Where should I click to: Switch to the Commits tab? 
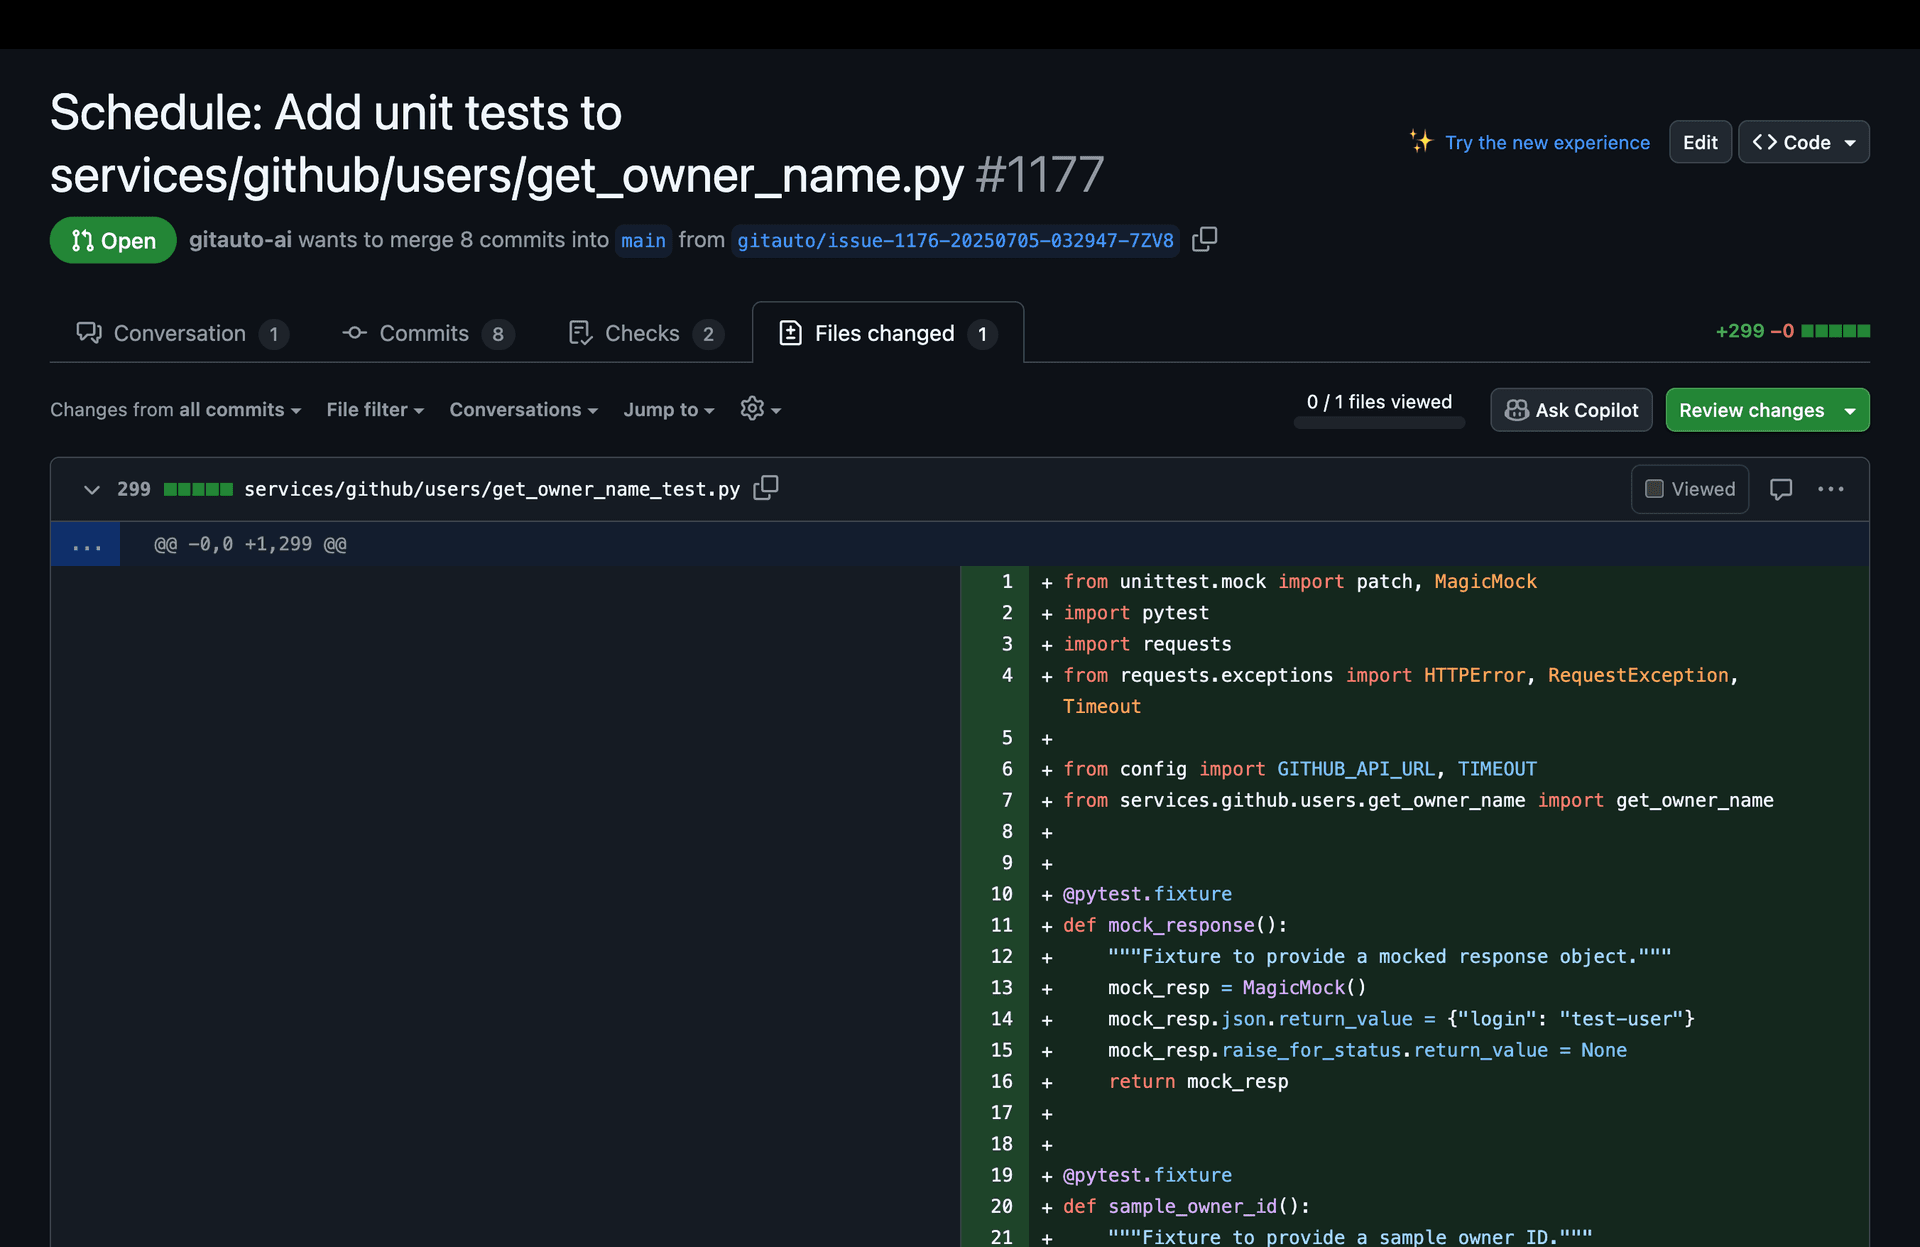tap(428, 333)
